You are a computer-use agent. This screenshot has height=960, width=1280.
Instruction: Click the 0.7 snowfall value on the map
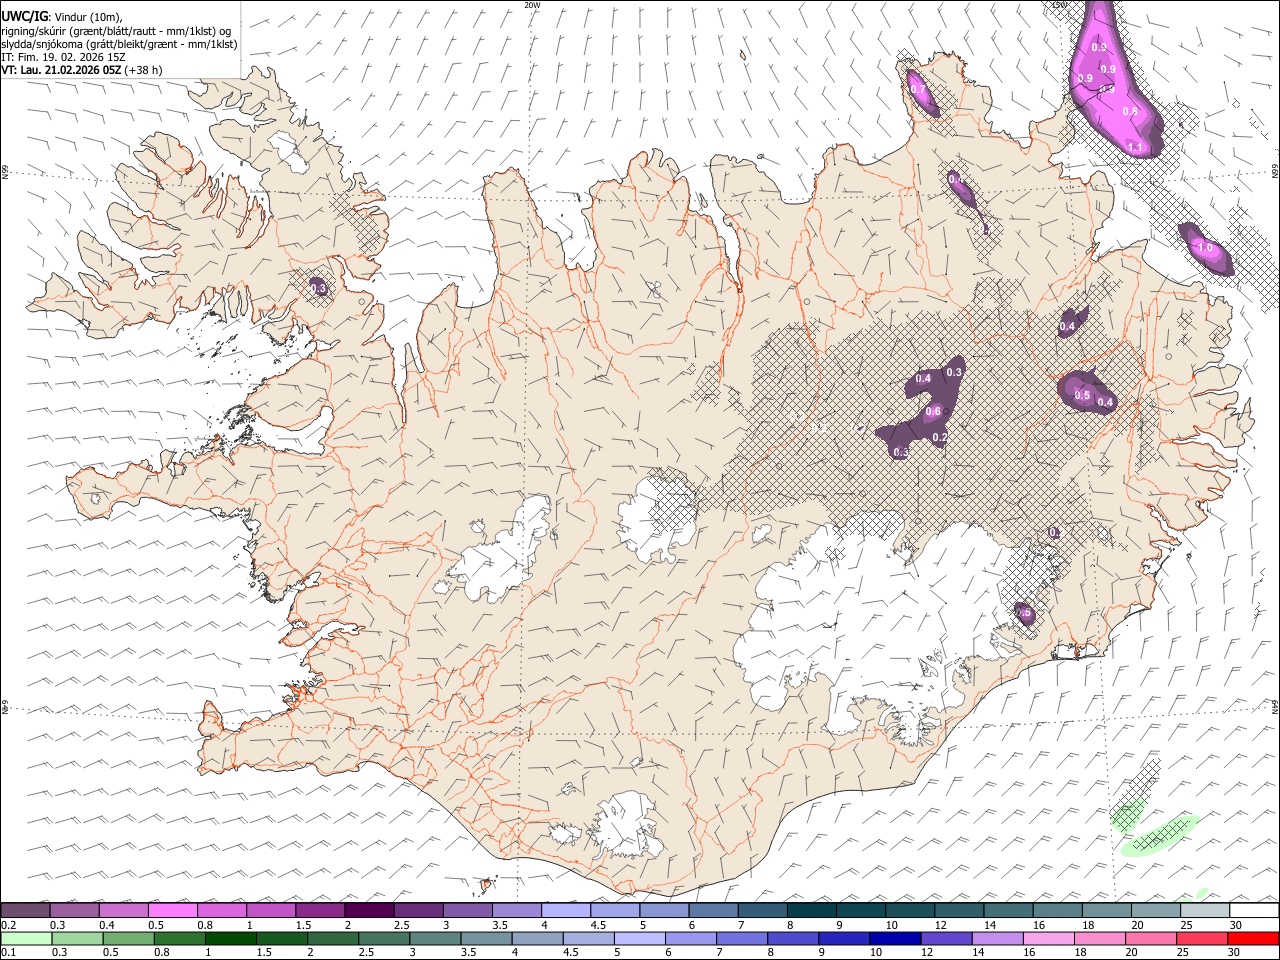click(918, 89)
